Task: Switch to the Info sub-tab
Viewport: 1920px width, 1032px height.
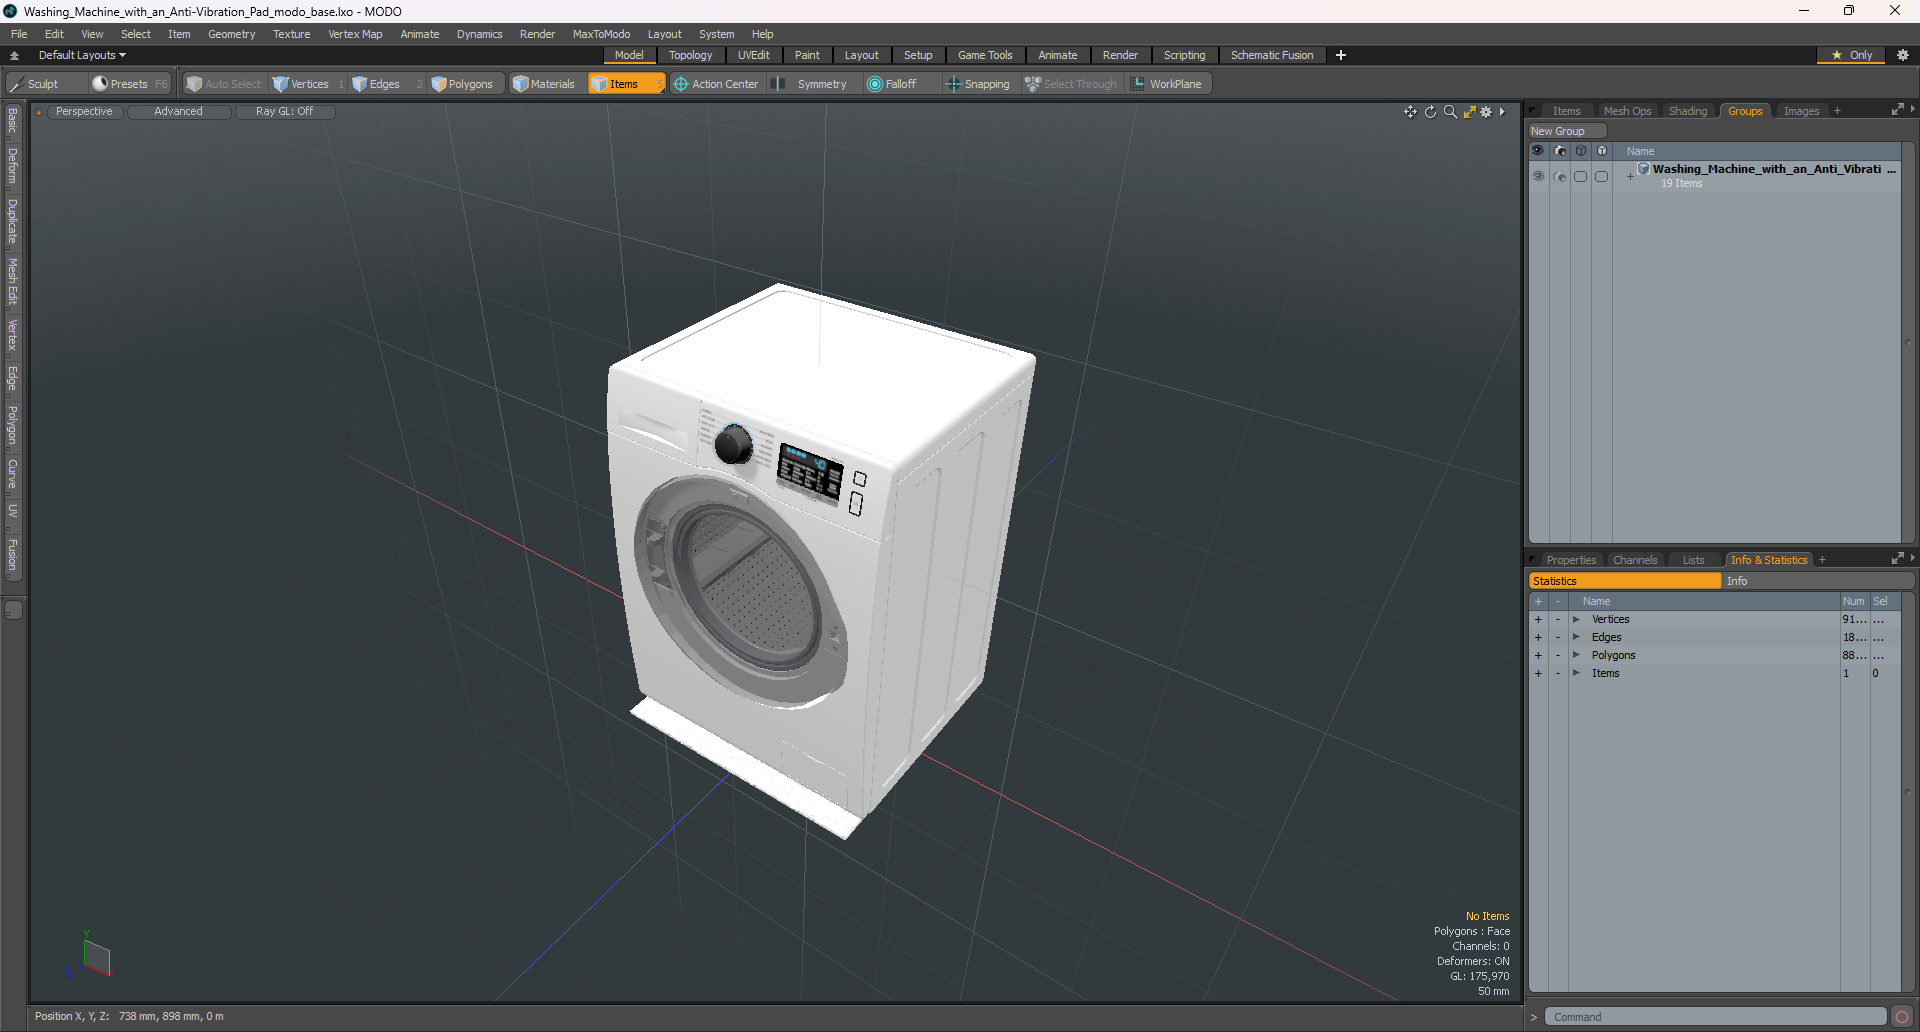Action: [x=1818, y=581]
